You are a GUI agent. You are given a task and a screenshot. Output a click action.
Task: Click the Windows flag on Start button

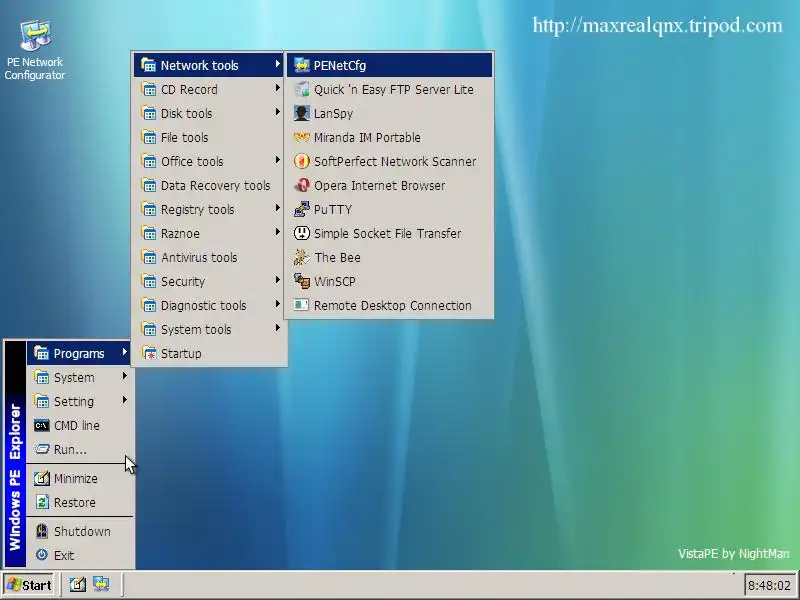click(13, 585)
